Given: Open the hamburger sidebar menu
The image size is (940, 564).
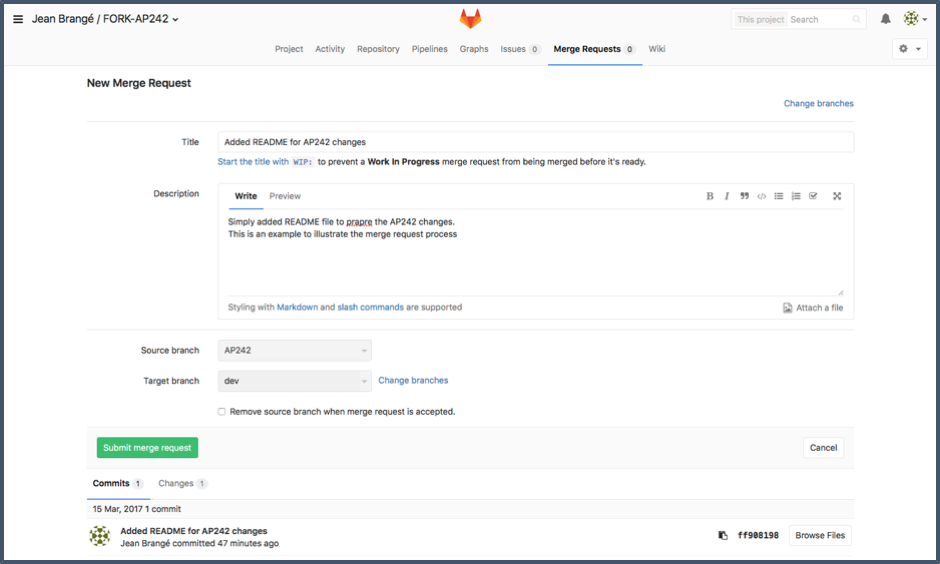Looking at the screenshot, I should pyautogui.click(x=18, y=19).
